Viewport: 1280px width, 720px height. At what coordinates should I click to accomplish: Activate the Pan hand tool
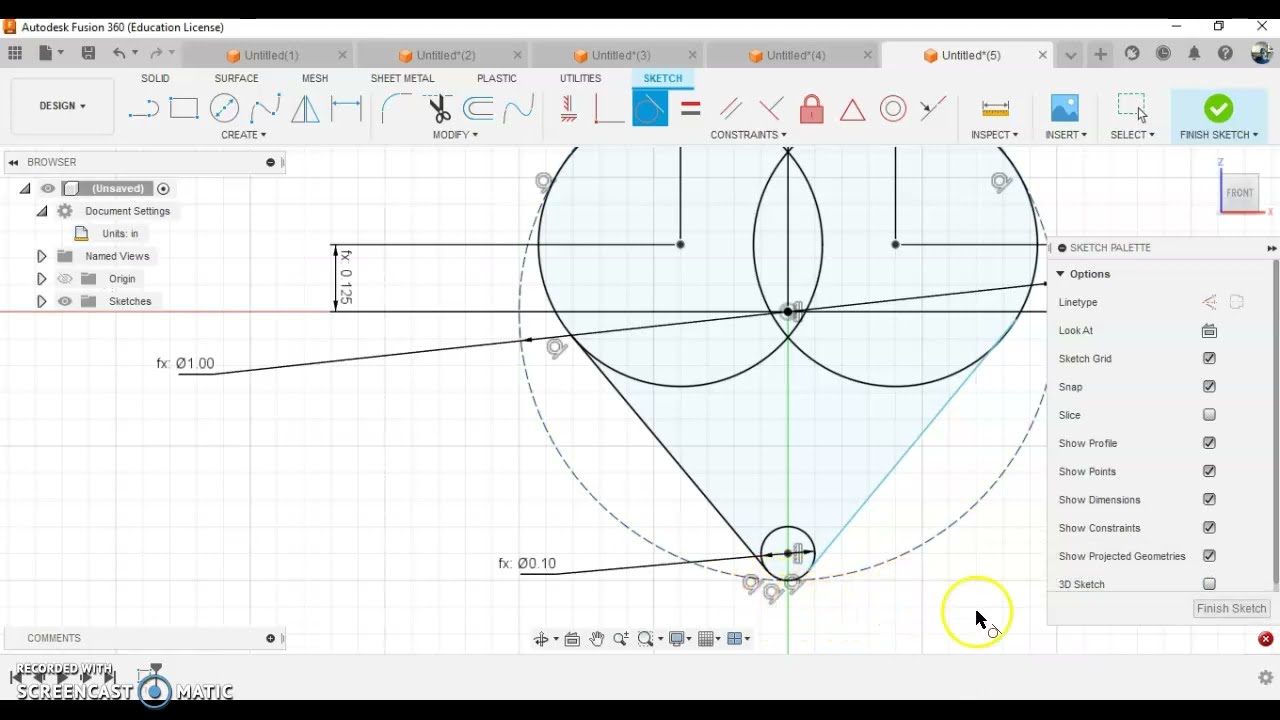(597, 639)
